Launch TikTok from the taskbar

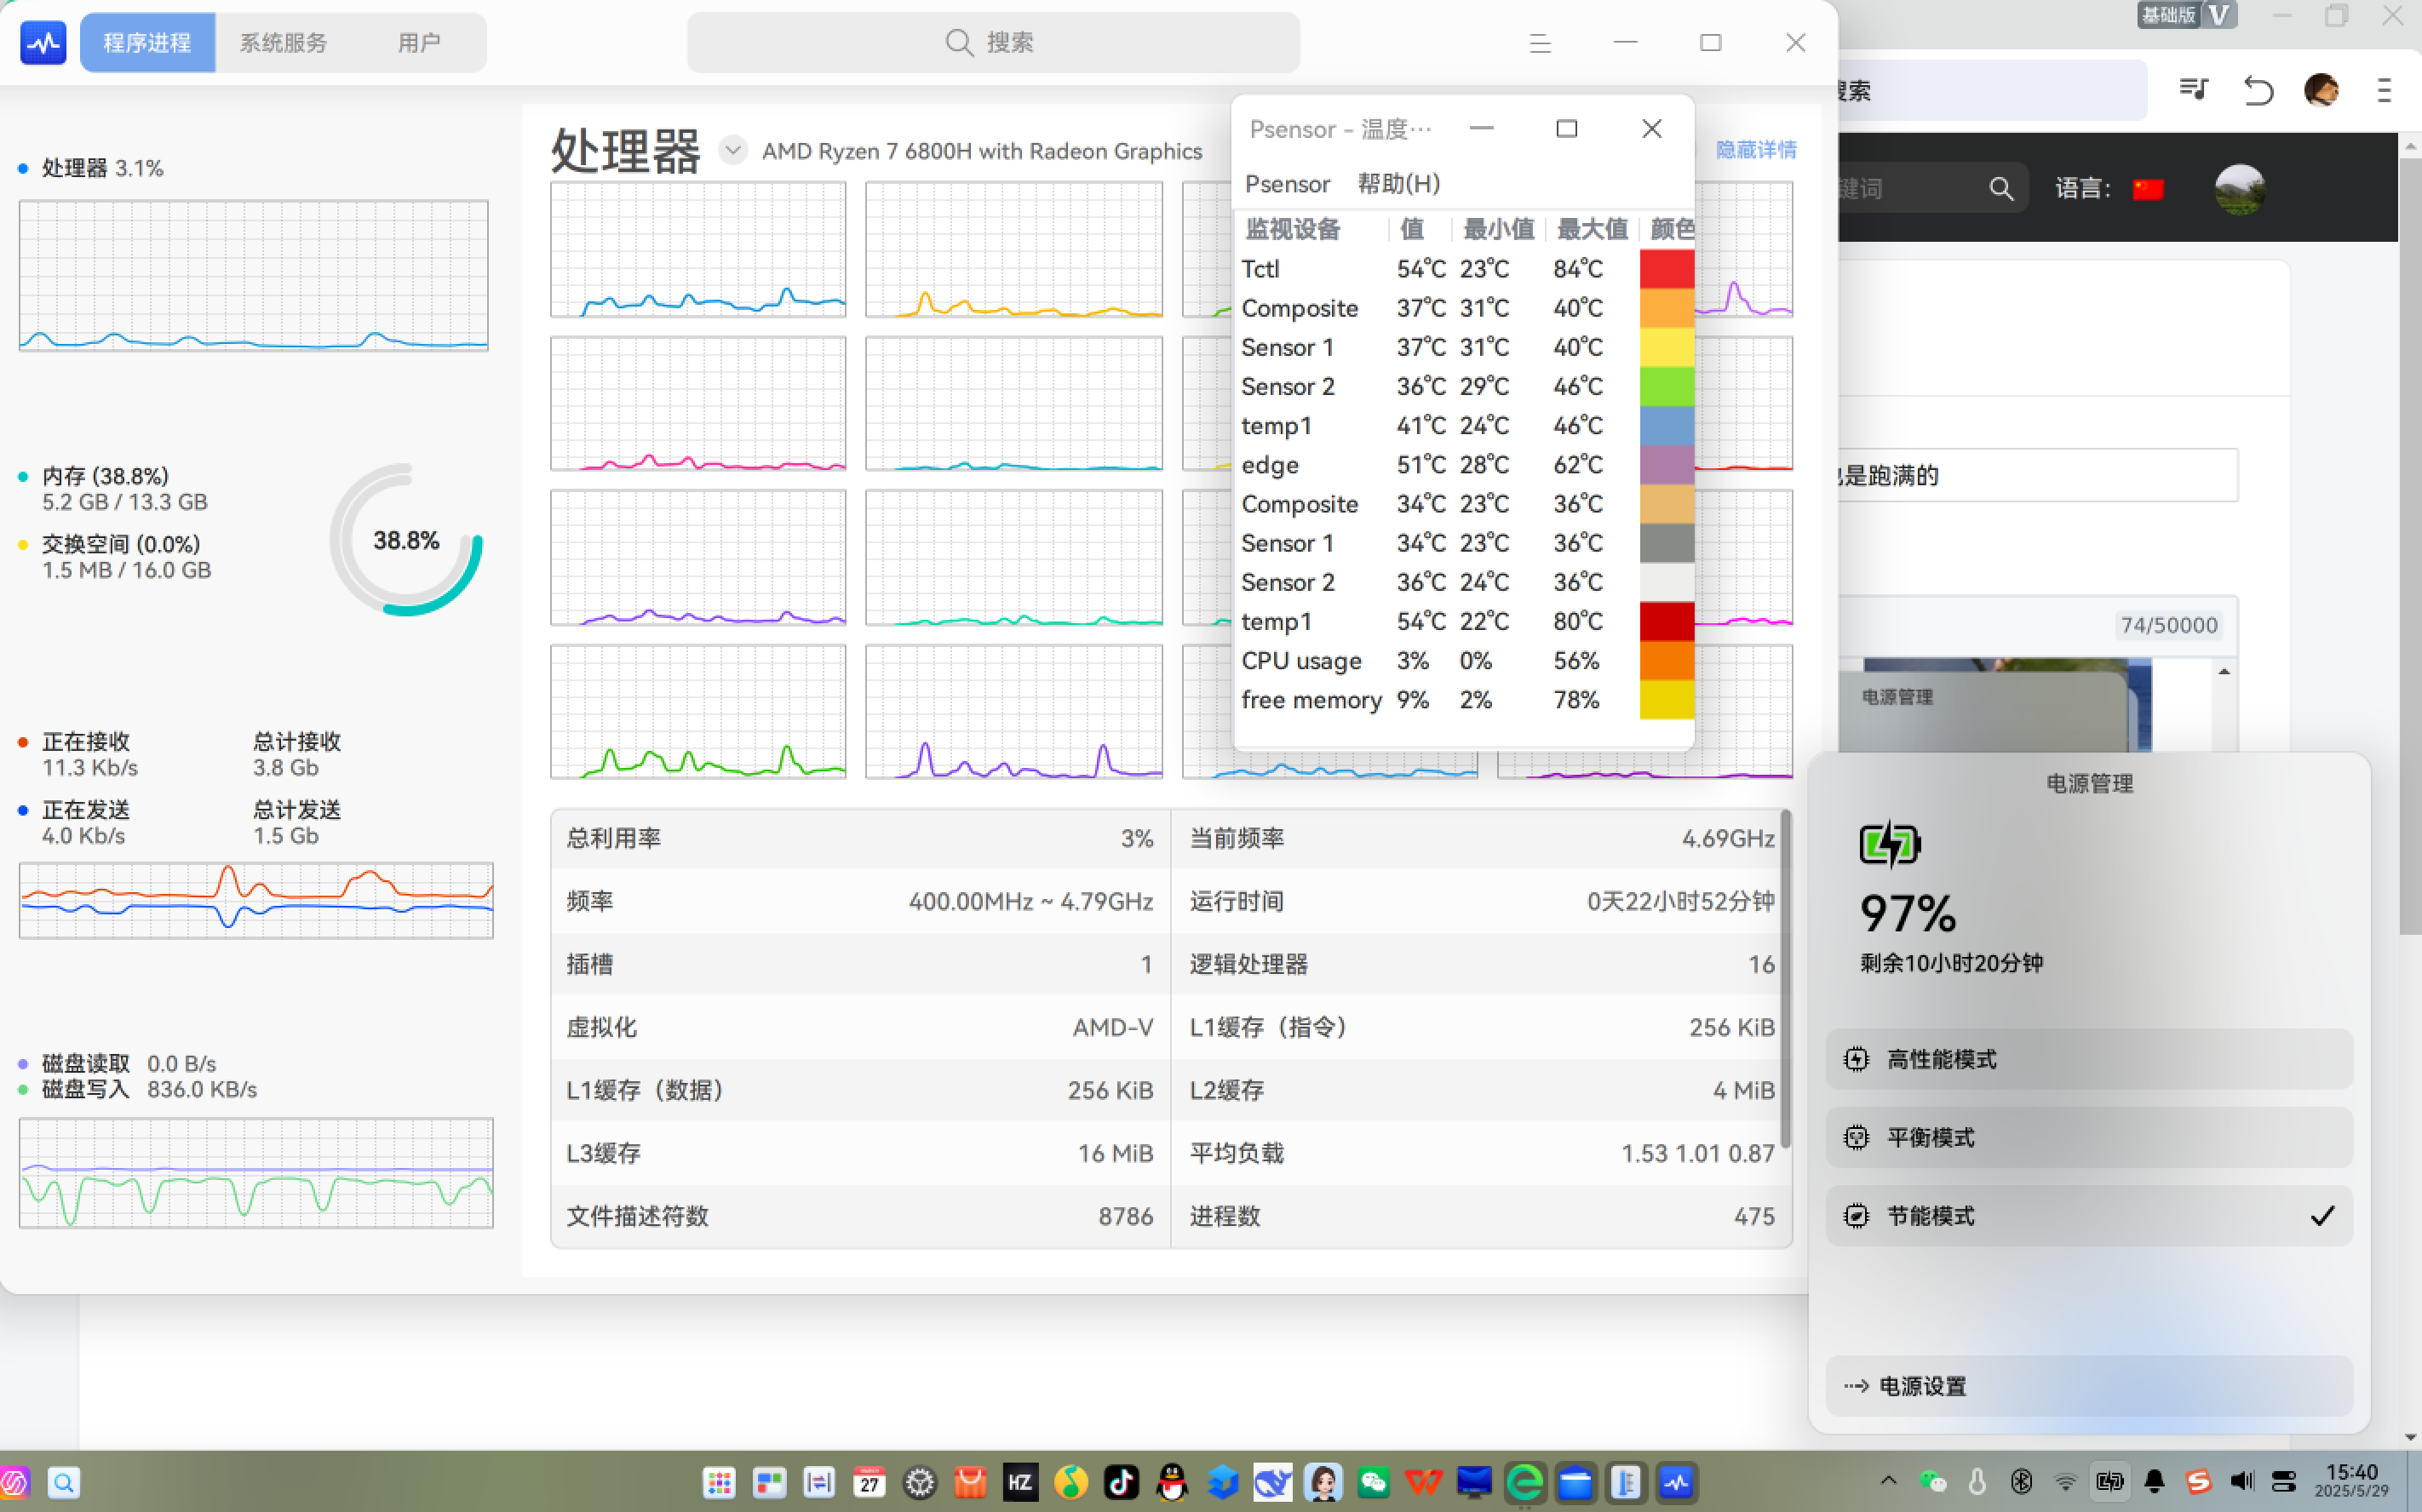point(1121,1482)
